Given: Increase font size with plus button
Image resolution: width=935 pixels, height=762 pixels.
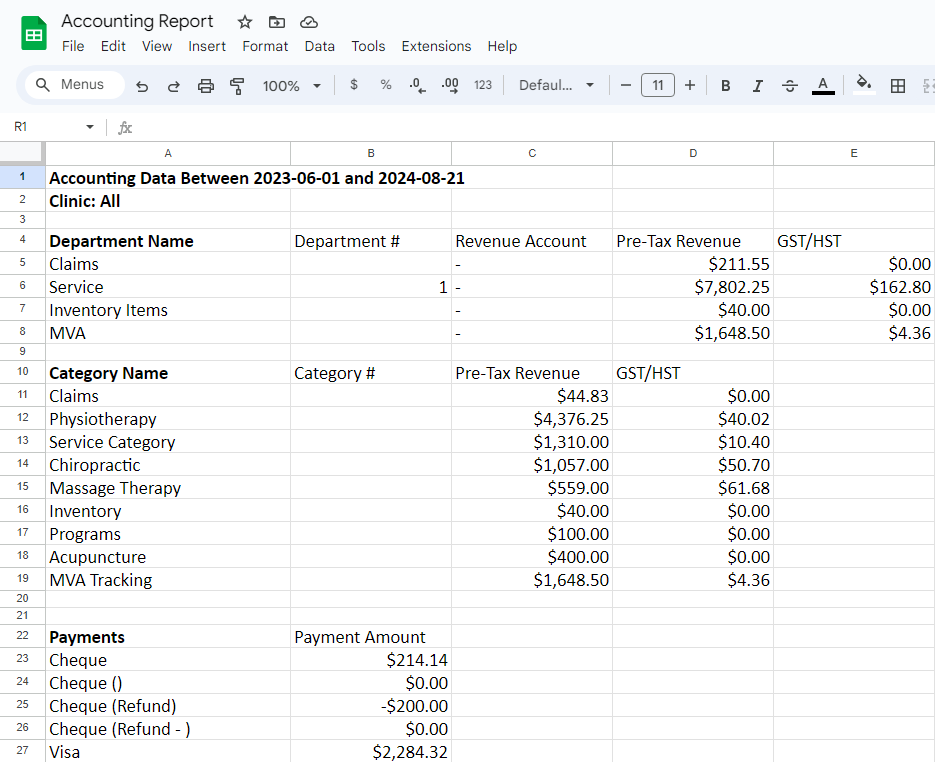Looking at the screenshot, I should 690,85.
